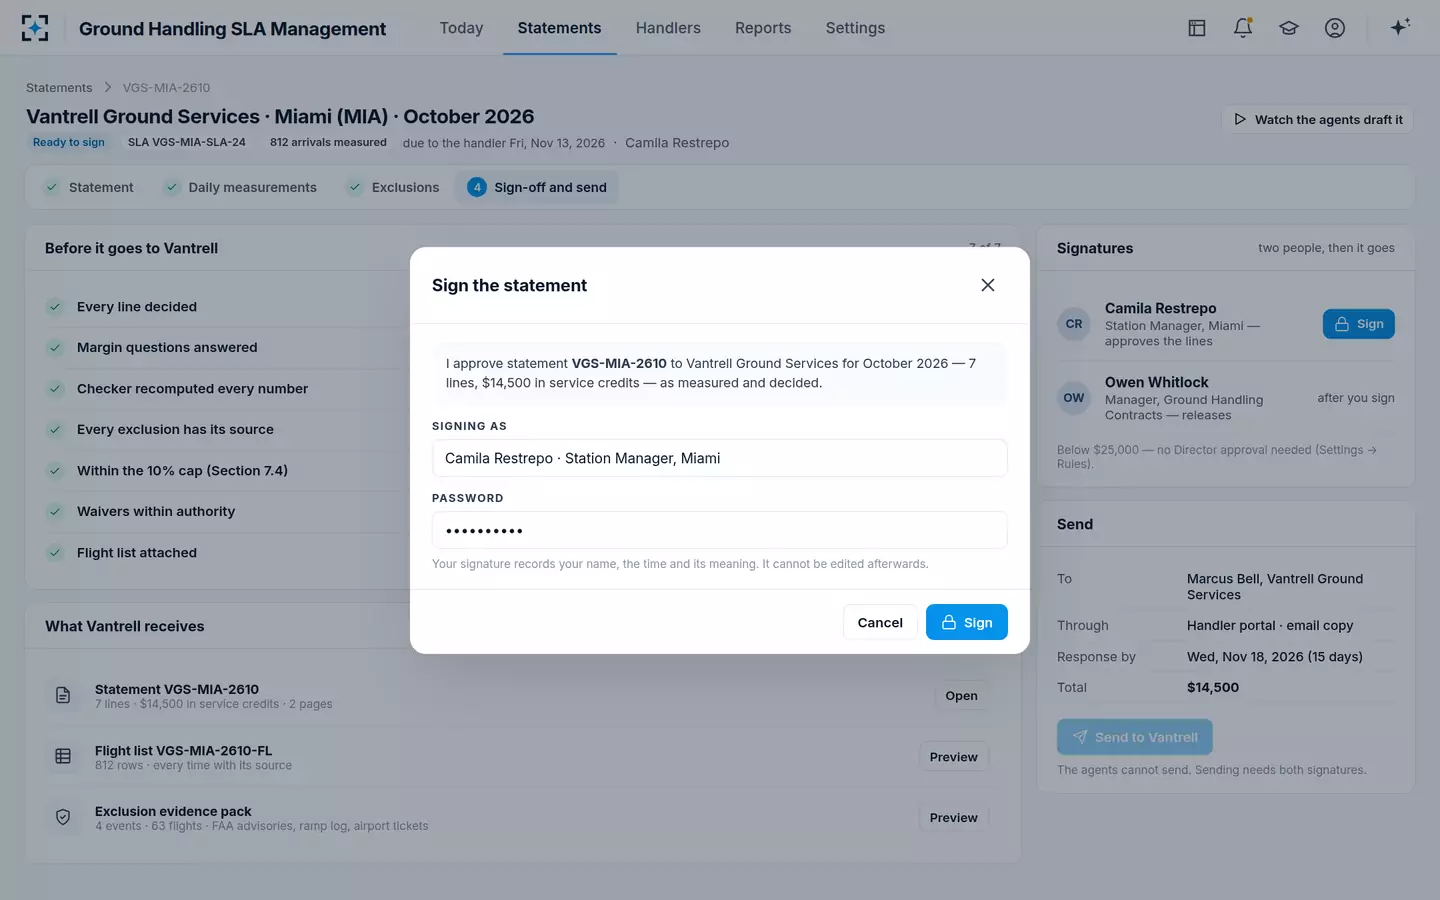Click the 812 arrivals measured tag
The image size is (1440, 900).
pyautogui.click(x=328, y=142)
